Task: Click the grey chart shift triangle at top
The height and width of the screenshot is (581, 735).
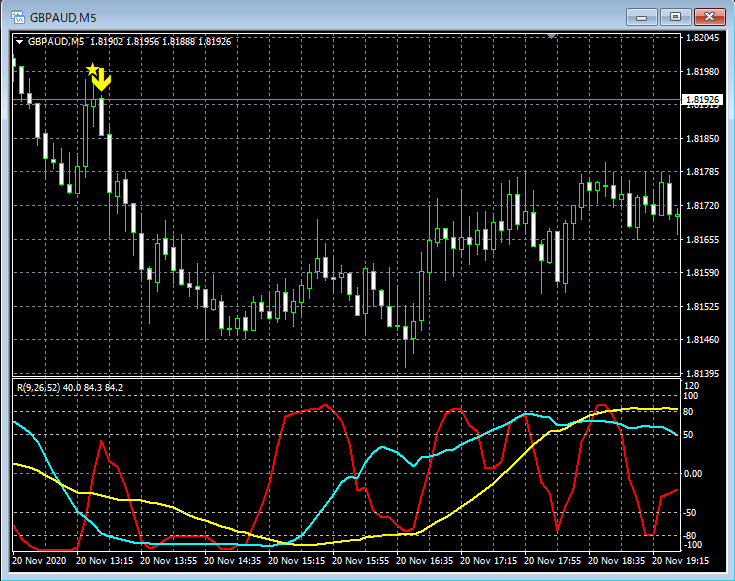Action: coord(550,36)
